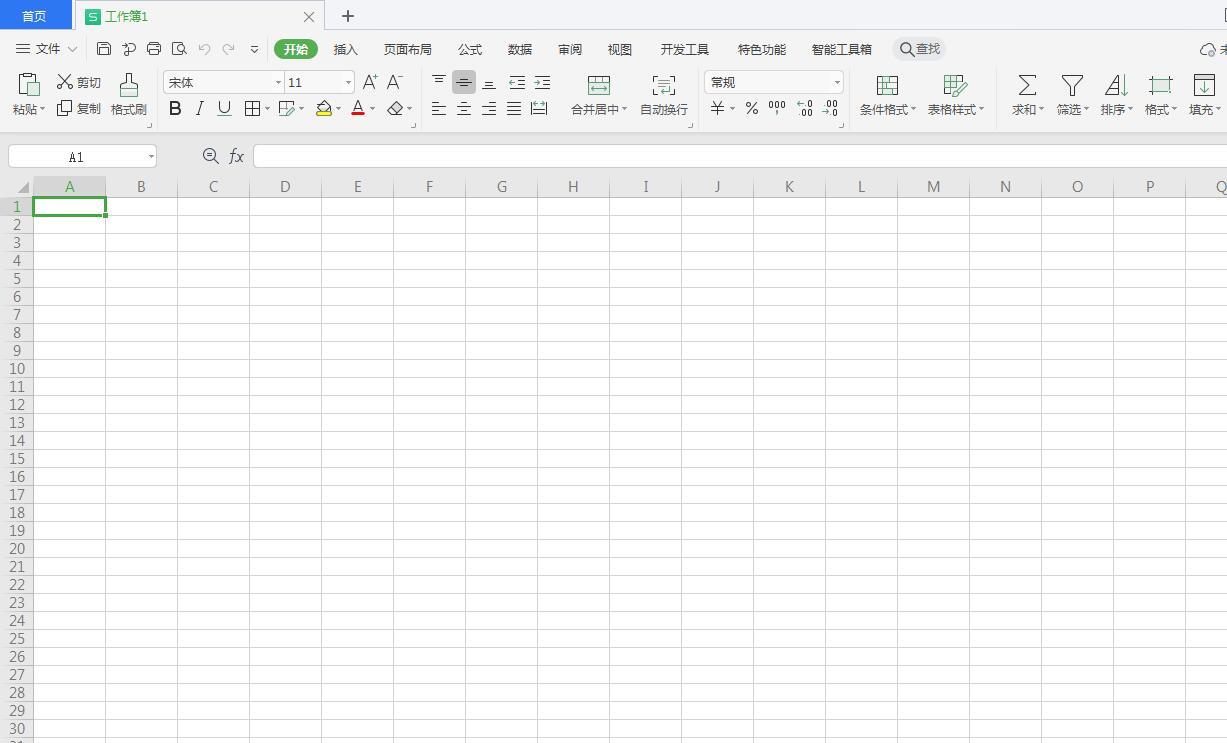Expand currency ¥ format dropdown arrow
Screen dimensions: 1227x743
[733, 109]
